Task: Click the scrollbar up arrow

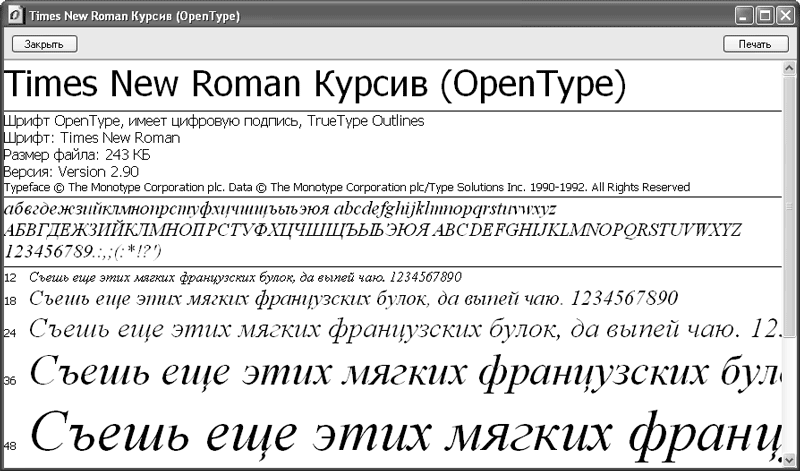Action: click(789, 67)
